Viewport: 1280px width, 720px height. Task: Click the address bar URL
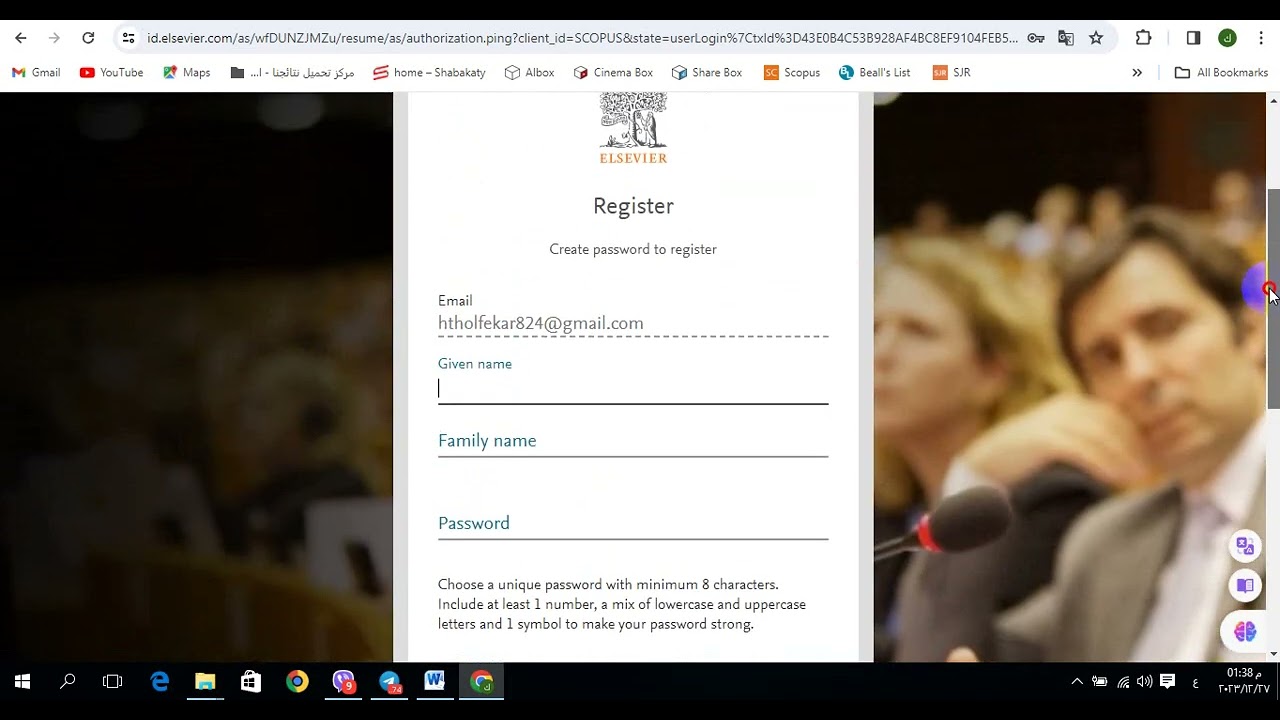(x=582, y=38)
